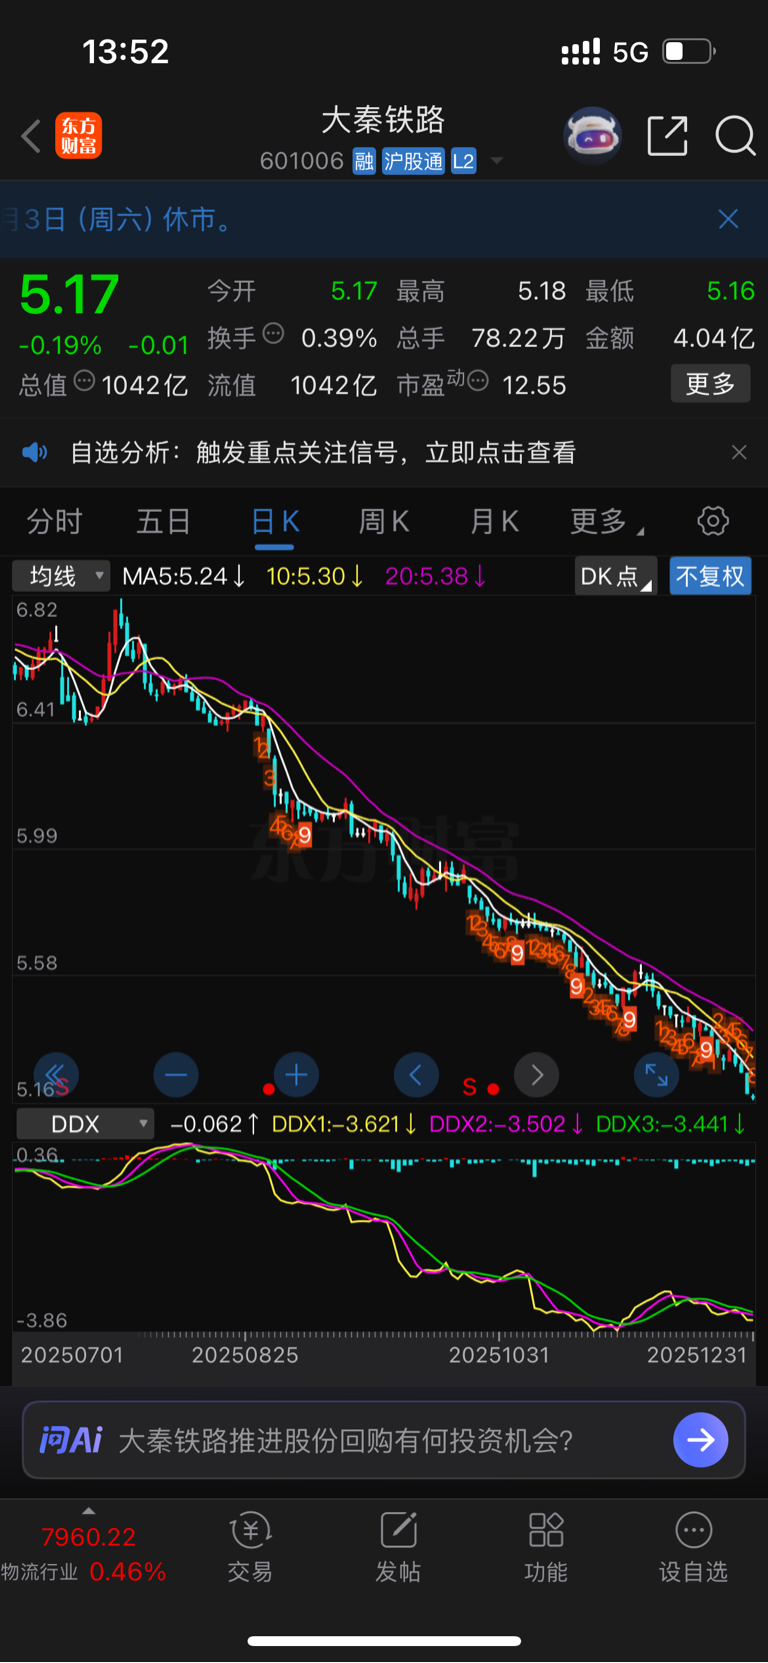This screenshot has height=1663, width=768.
Task: Switch to 分时 tab
Action: click(x=54, y=521)
